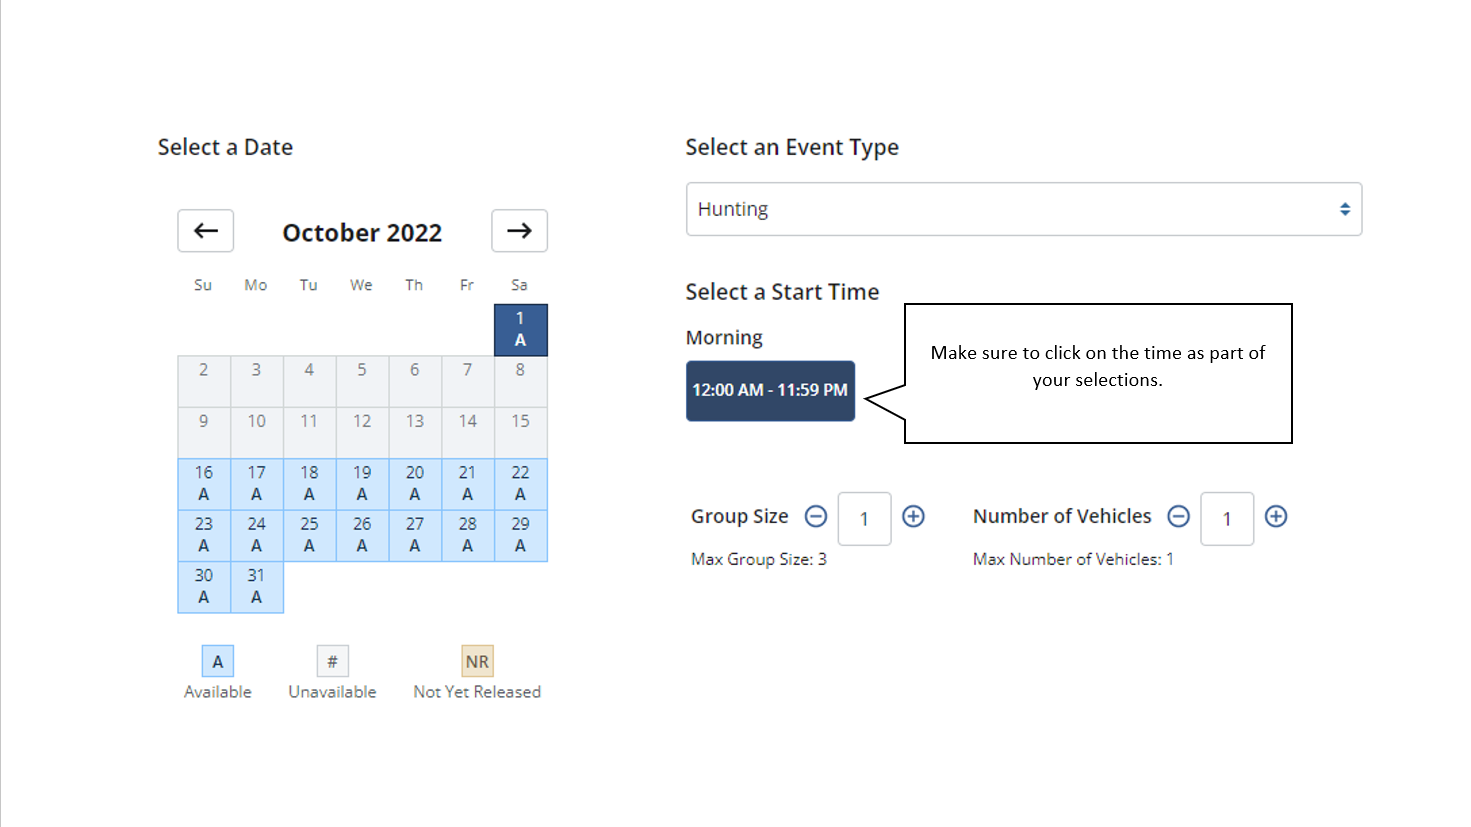Click the Not Yet Released legend swatch

click(477, 661)
